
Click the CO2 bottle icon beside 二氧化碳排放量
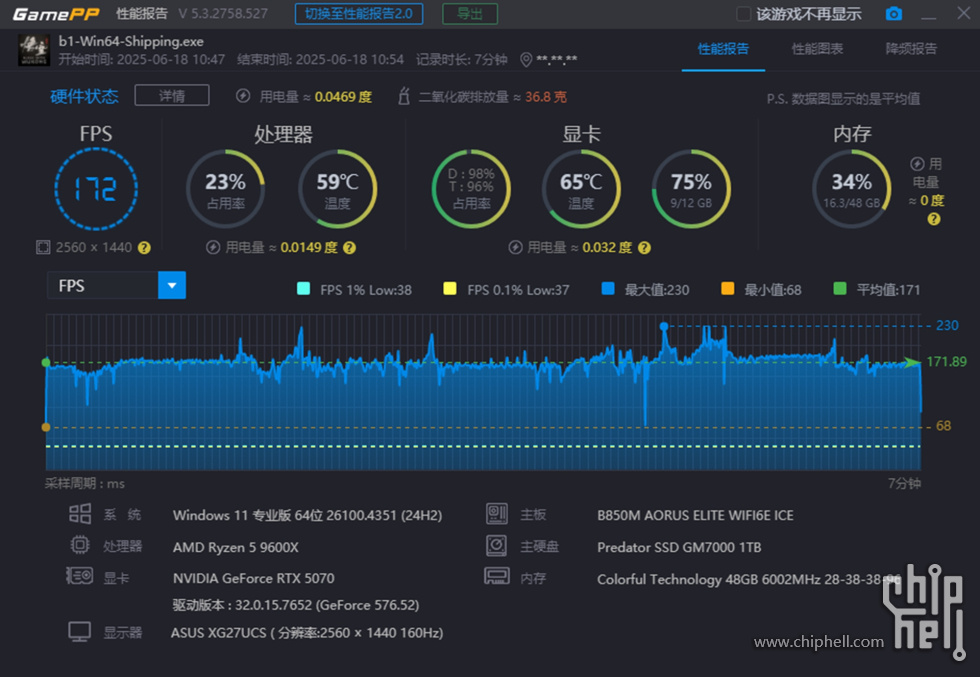pos(404,96)
